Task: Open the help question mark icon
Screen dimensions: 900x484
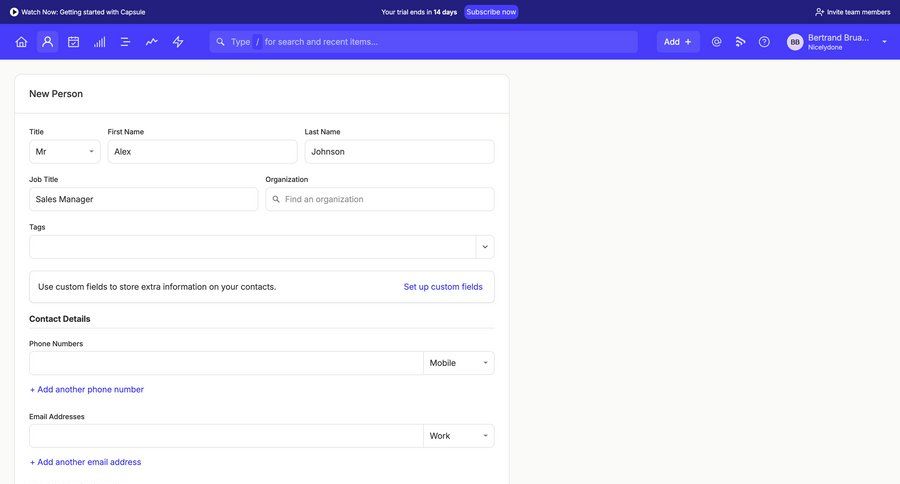Action: click(764, 42)
